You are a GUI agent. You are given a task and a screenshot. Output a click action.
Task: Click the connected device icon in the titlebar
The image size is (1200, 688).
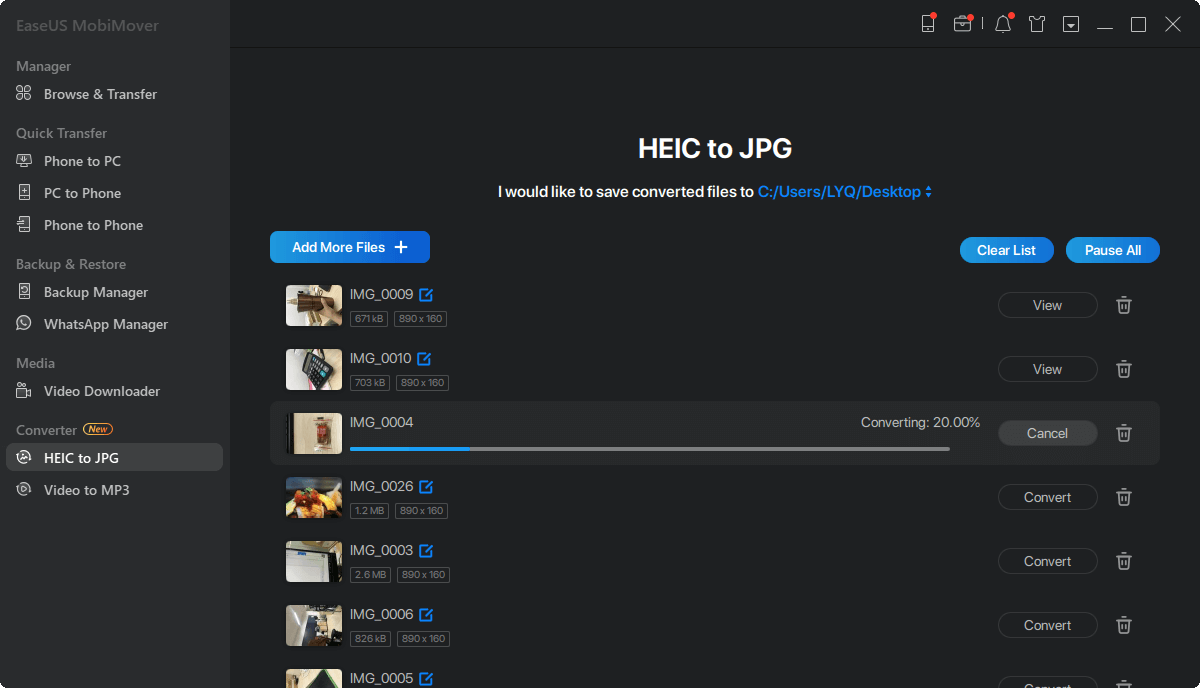coord(927,23)
